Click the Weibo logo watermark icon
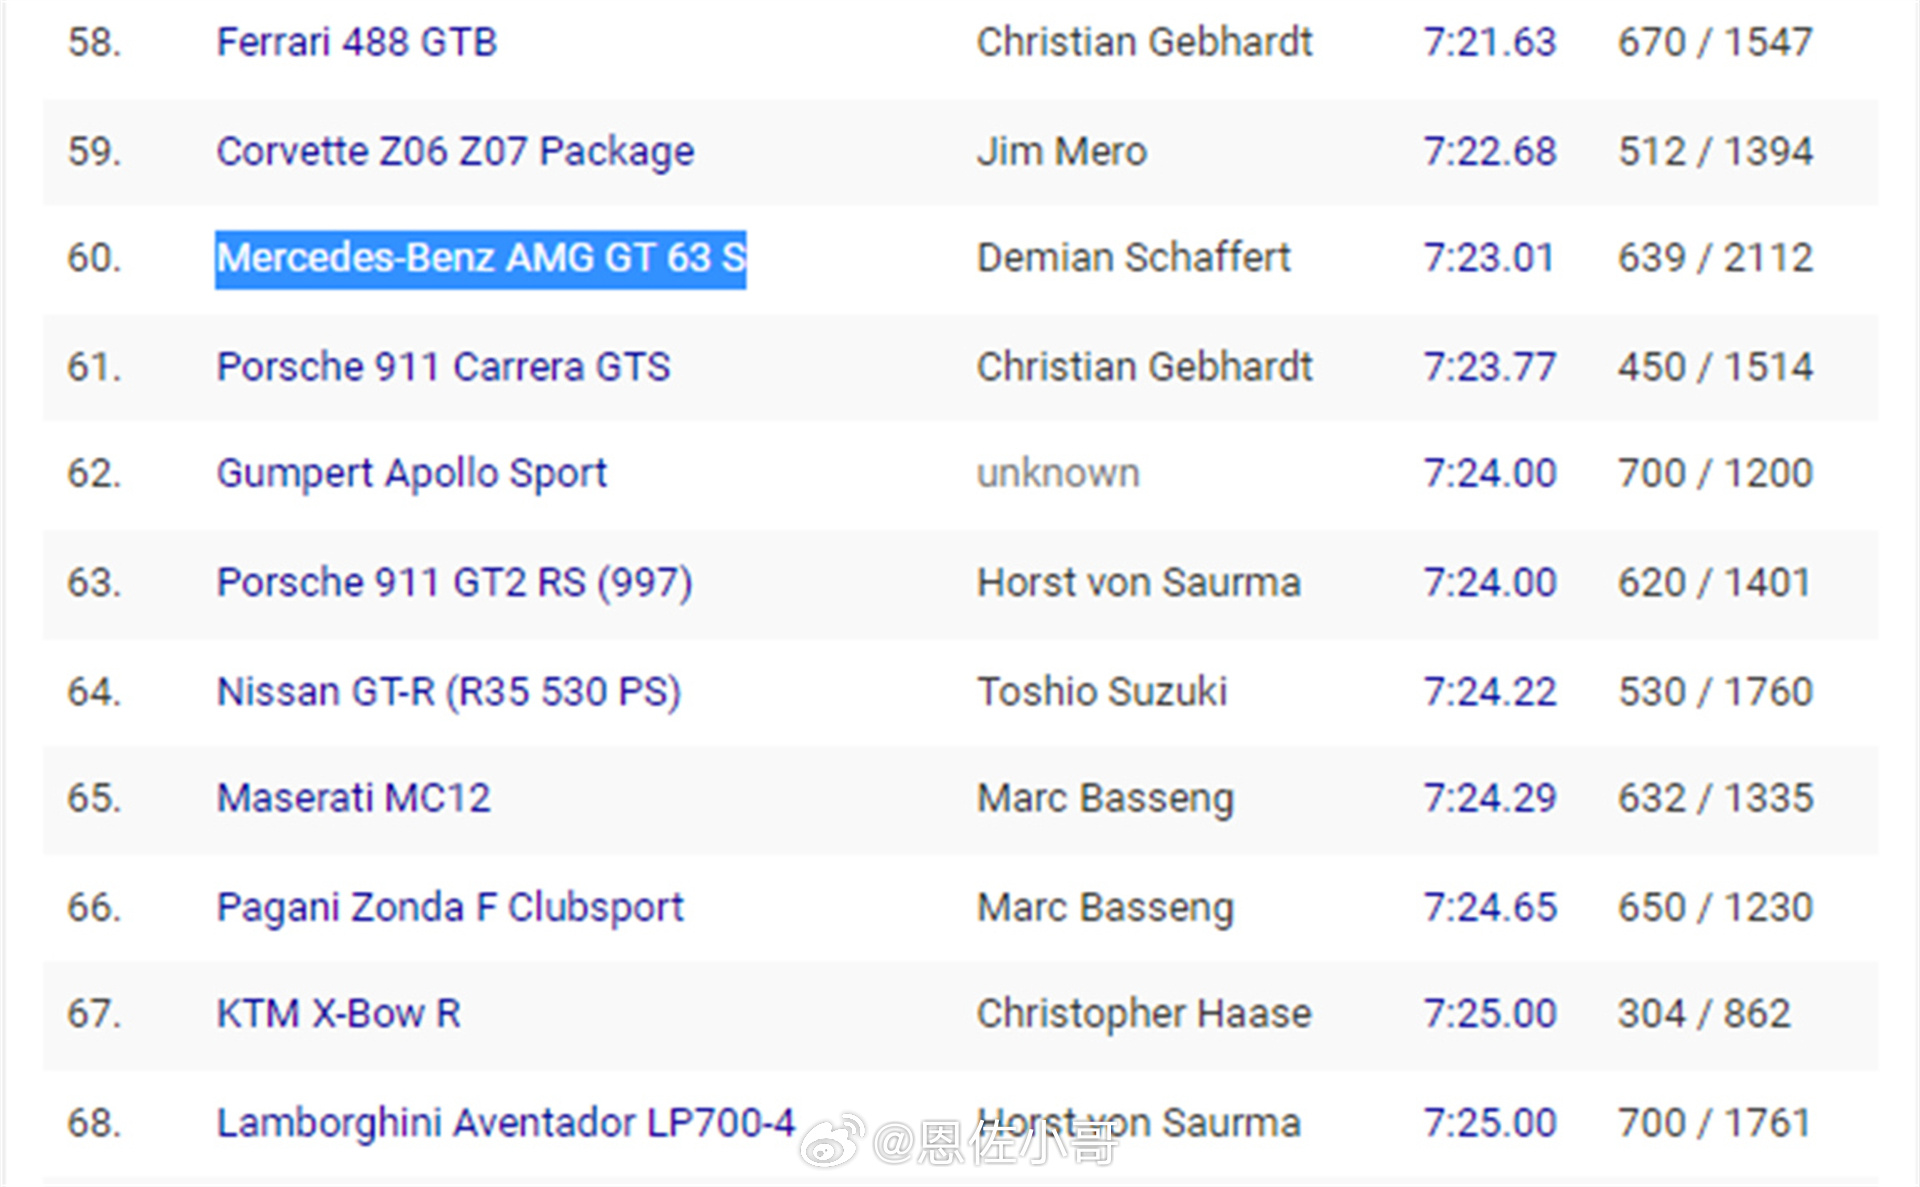Viewport: 1920px width, 1187px height. [832, 1142]
